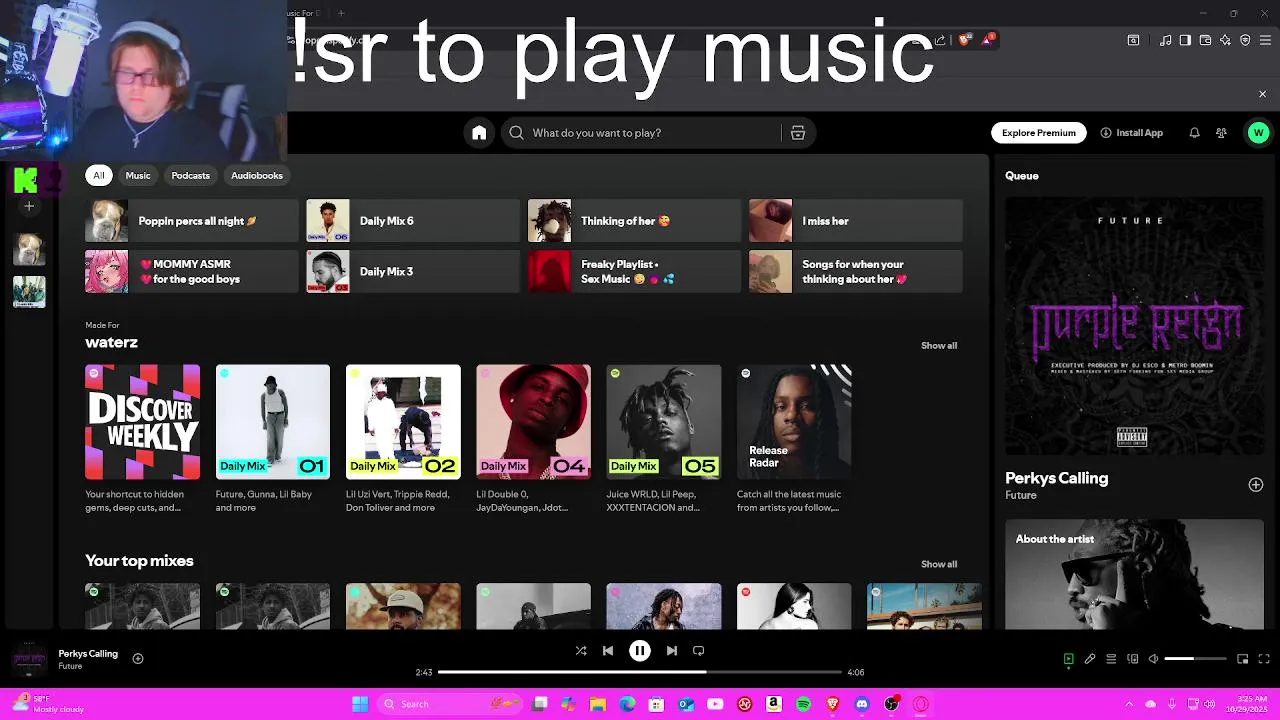Open Queue icon in bottom bar
This screenshot has width=1280, height=720.
point(1111,659)
